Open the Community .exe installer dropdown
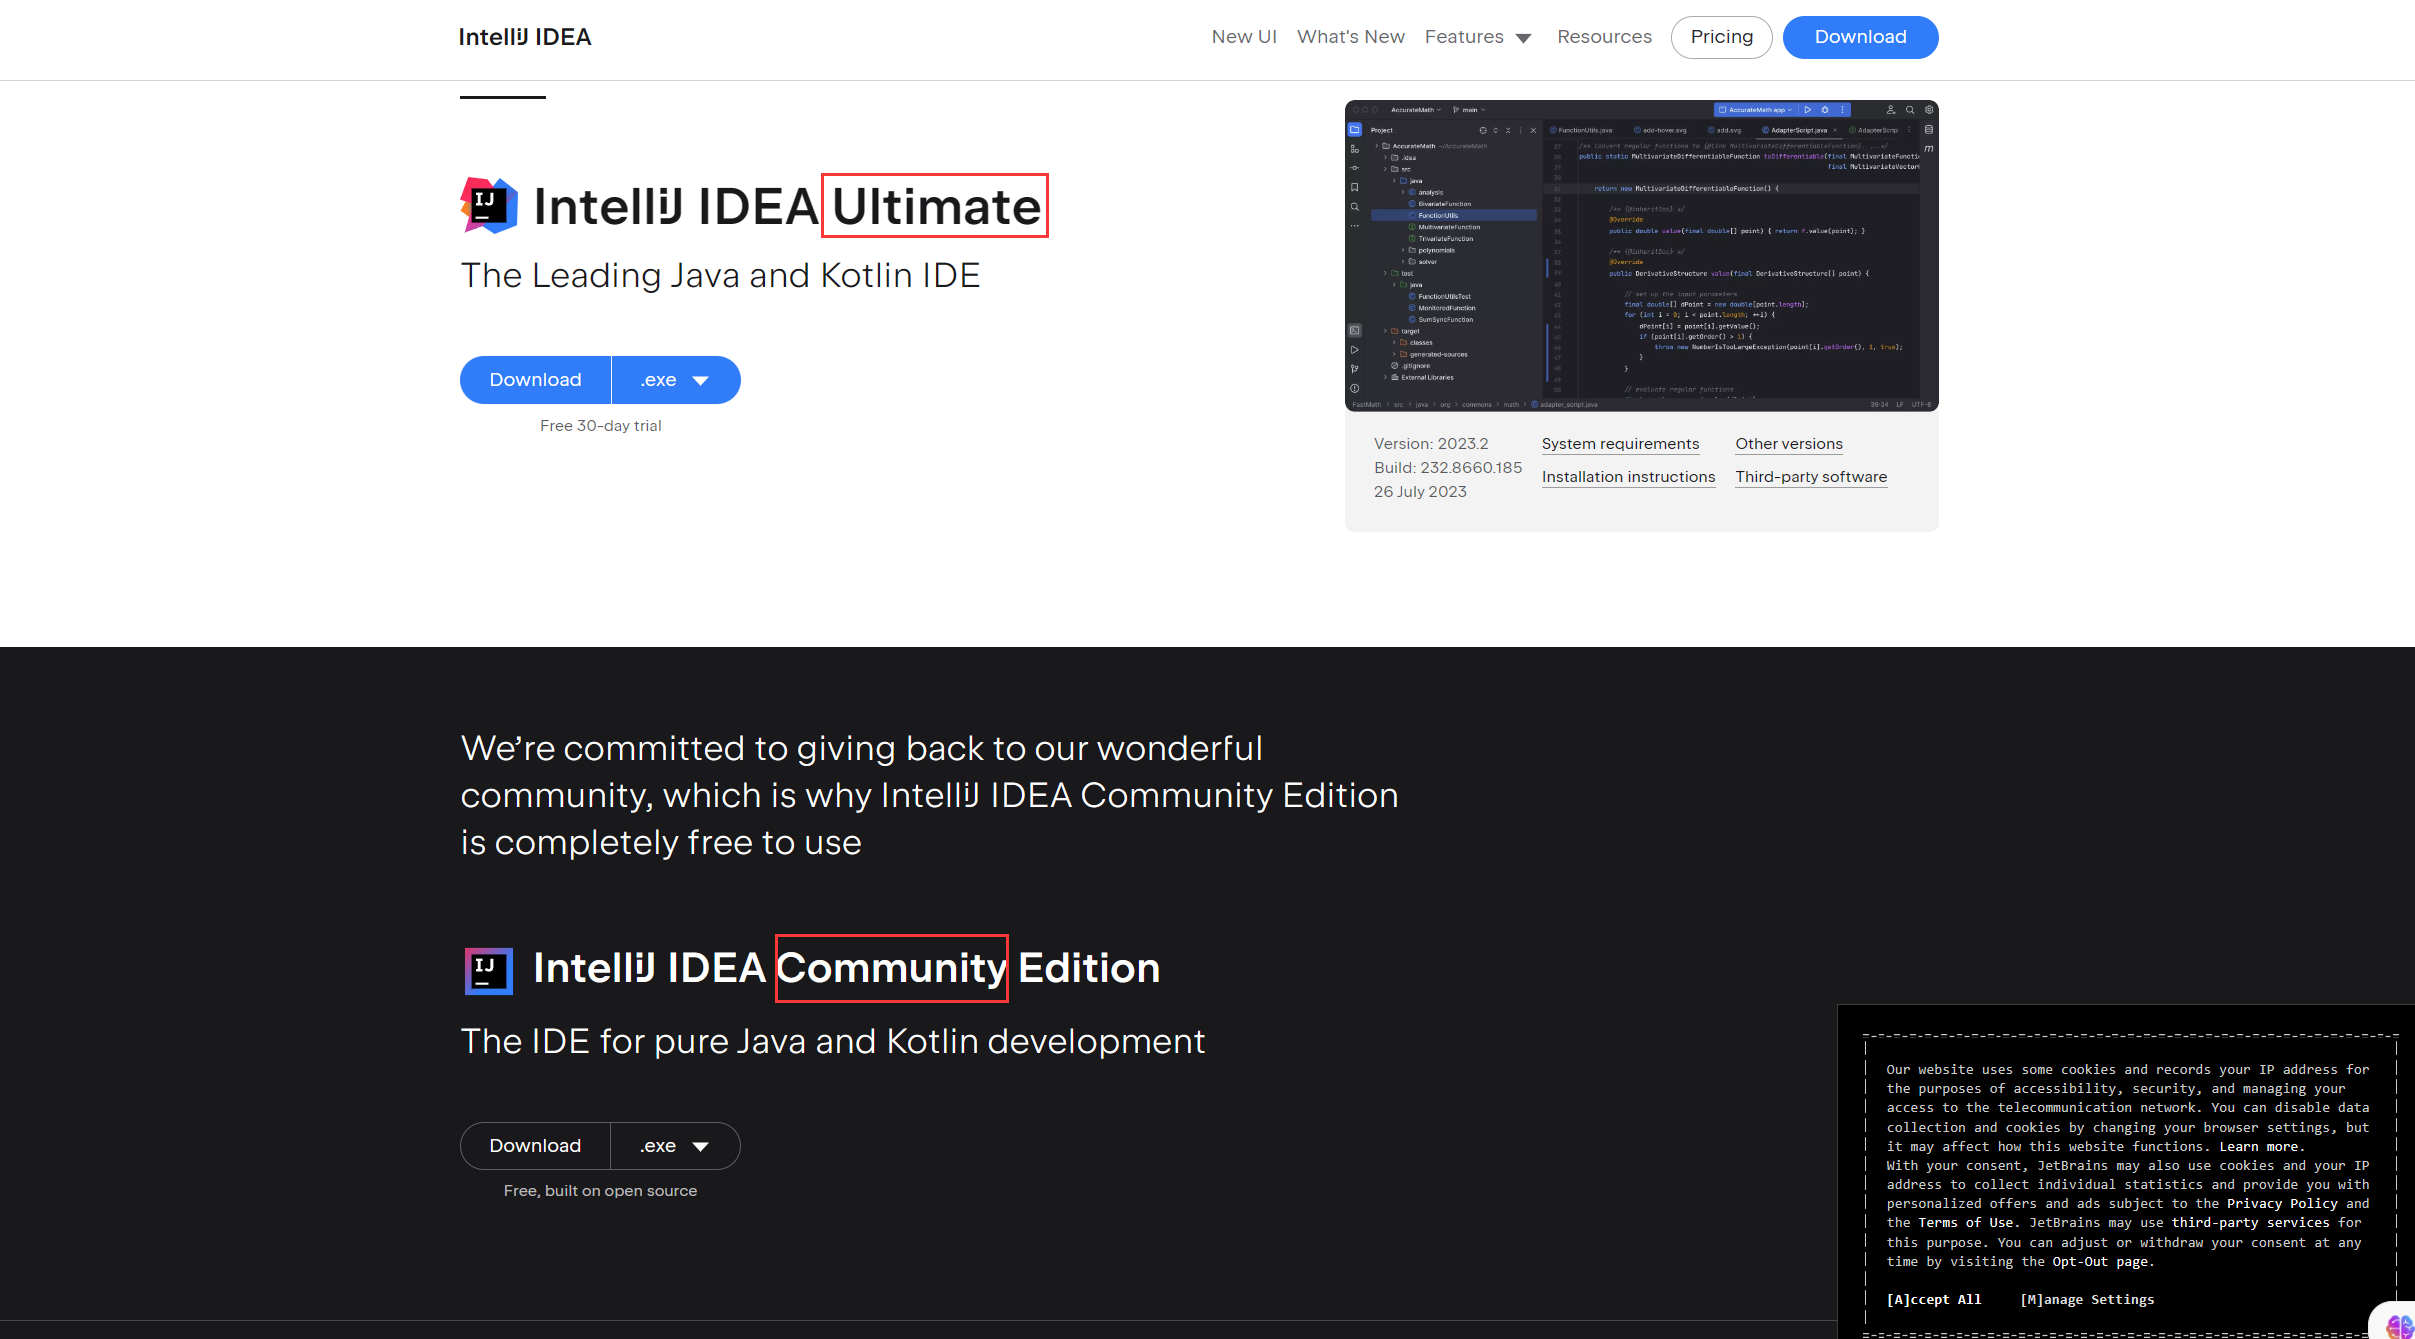Screen dimensions: 2415x1339 [x=675, y=1146]
